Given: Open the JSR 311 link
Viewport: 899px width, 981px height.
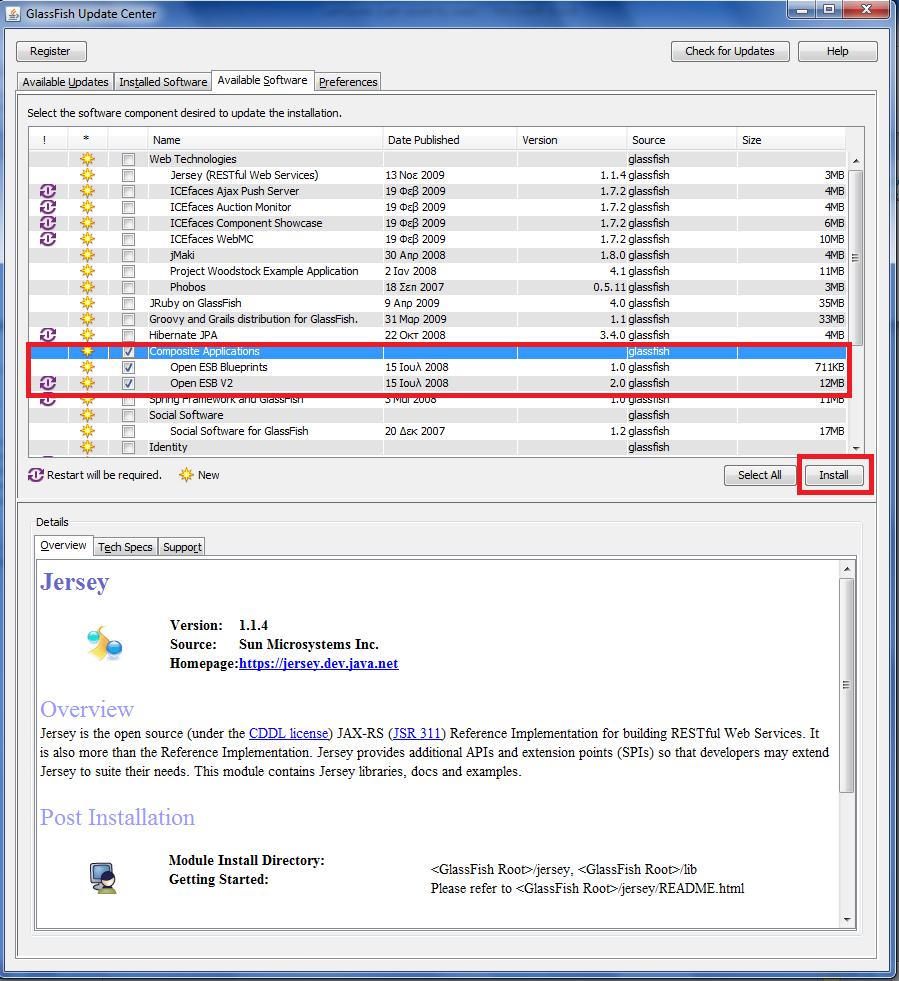Looking at the screenshot, I should [x=417, y=733].
